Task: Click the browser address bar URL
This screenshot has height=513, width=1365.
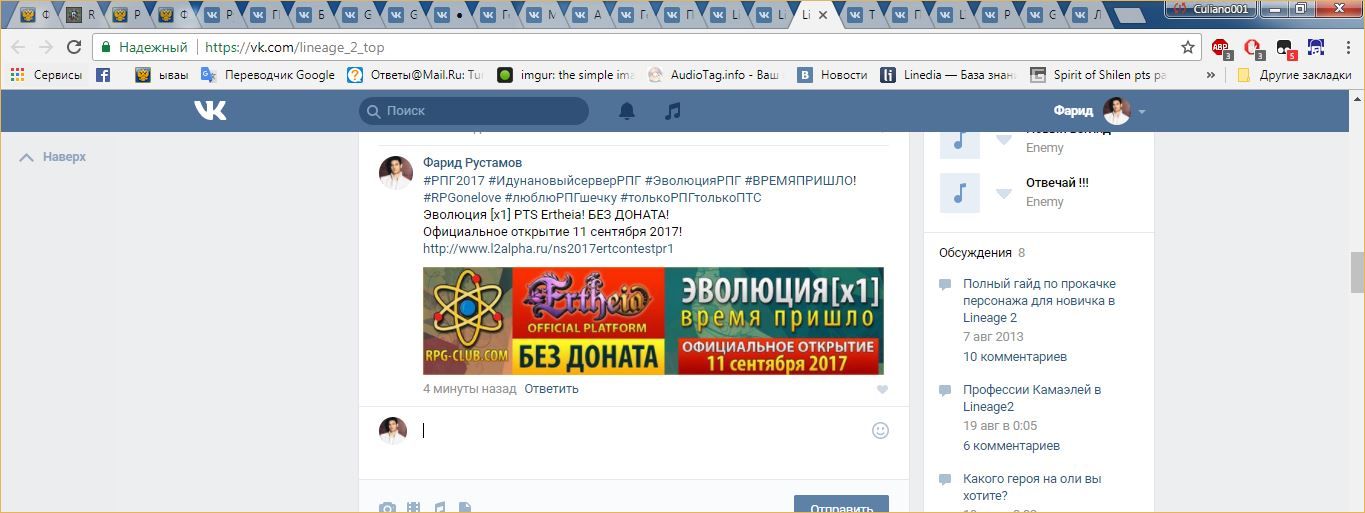Action: (295, 47)
